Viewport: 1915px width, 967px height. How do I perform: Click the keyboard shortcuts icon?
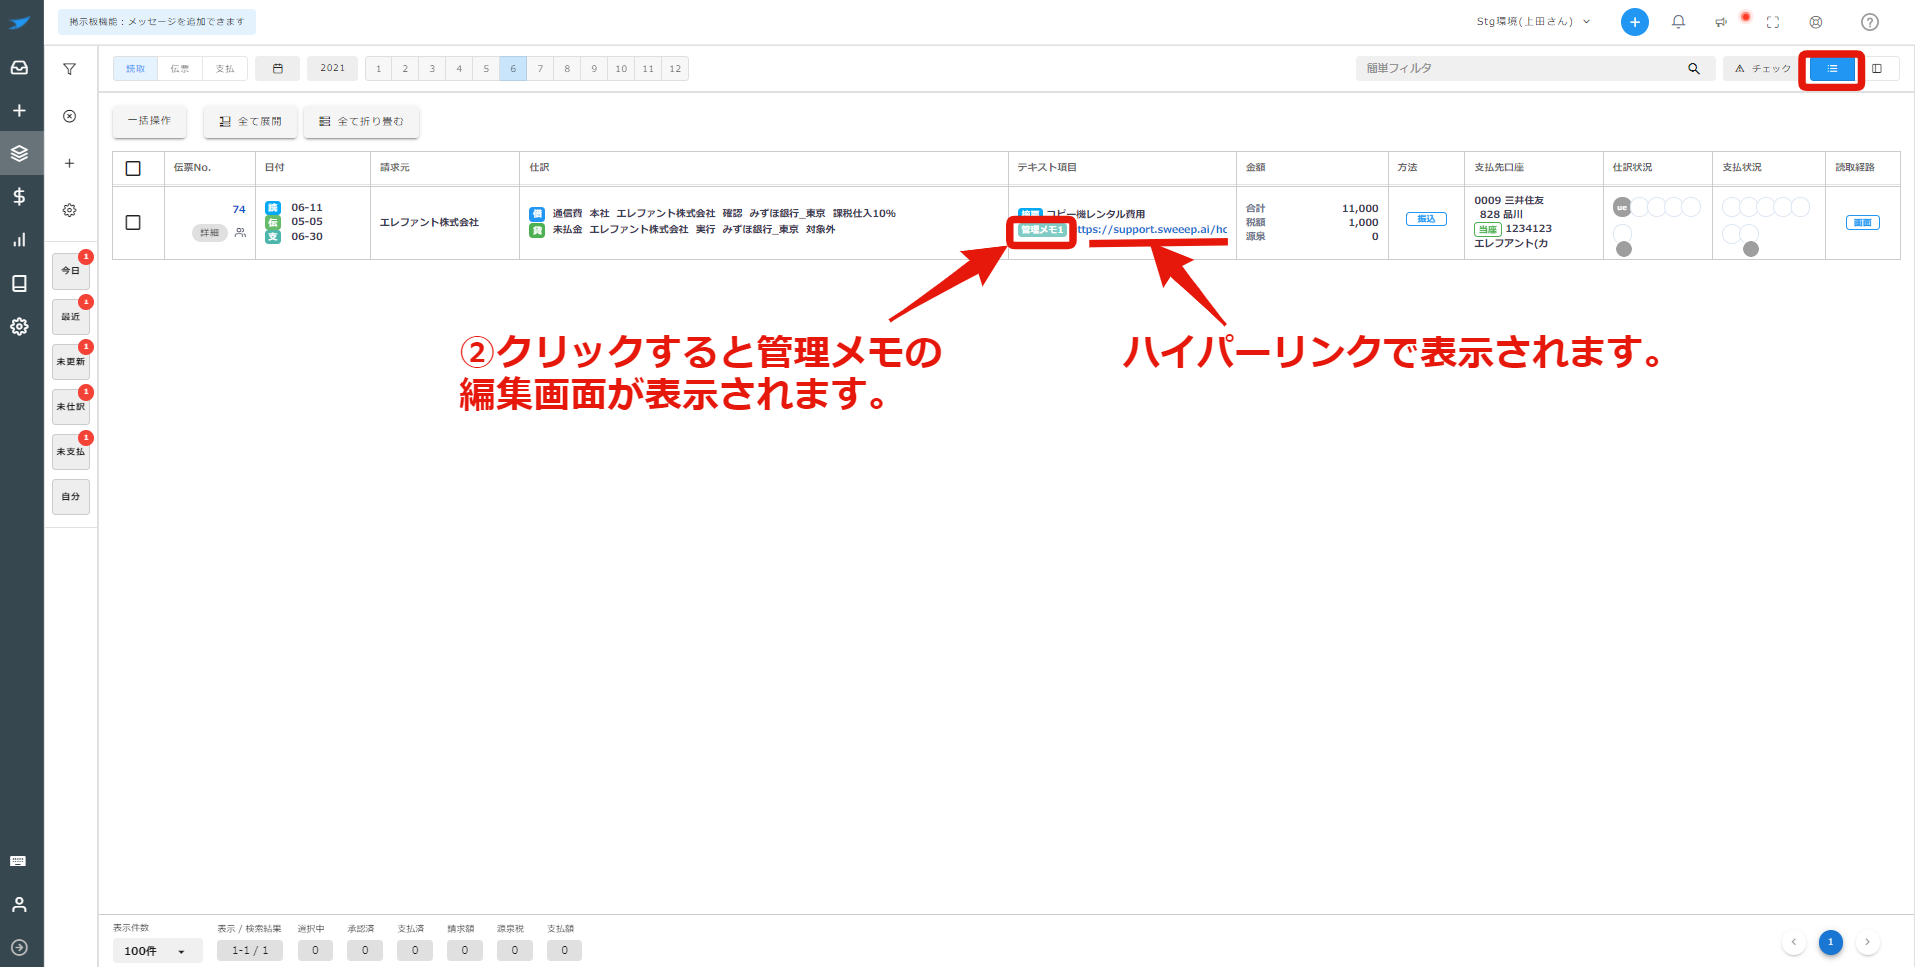coord(18,861)
